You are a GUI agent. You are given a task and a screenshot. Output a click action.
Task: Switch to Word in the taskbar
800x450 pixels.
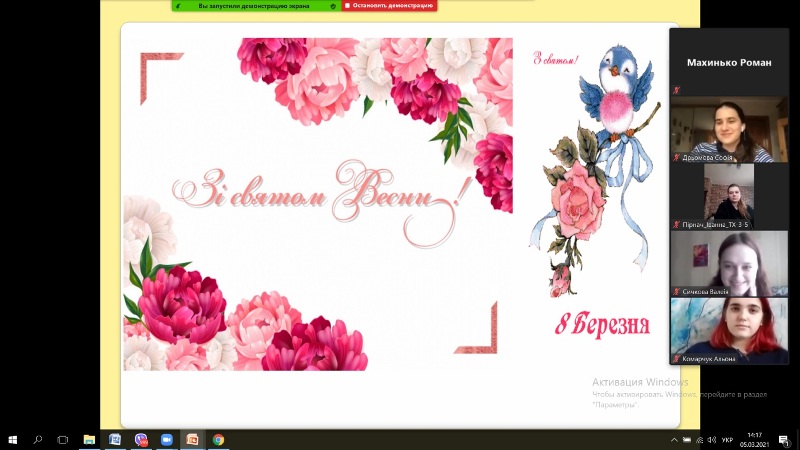115,439
